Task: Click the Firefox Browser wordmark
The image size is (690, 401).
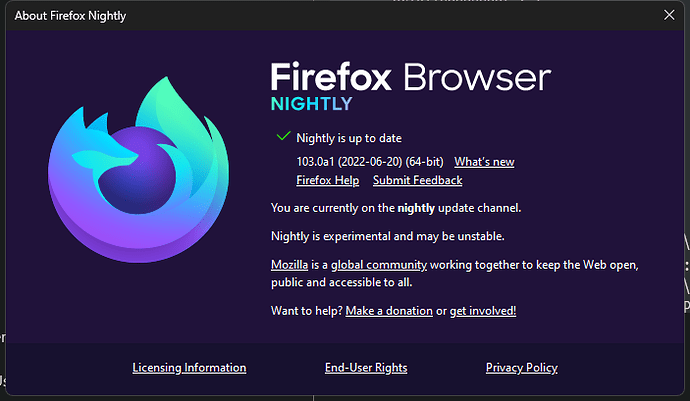Action: coord(410,77)
